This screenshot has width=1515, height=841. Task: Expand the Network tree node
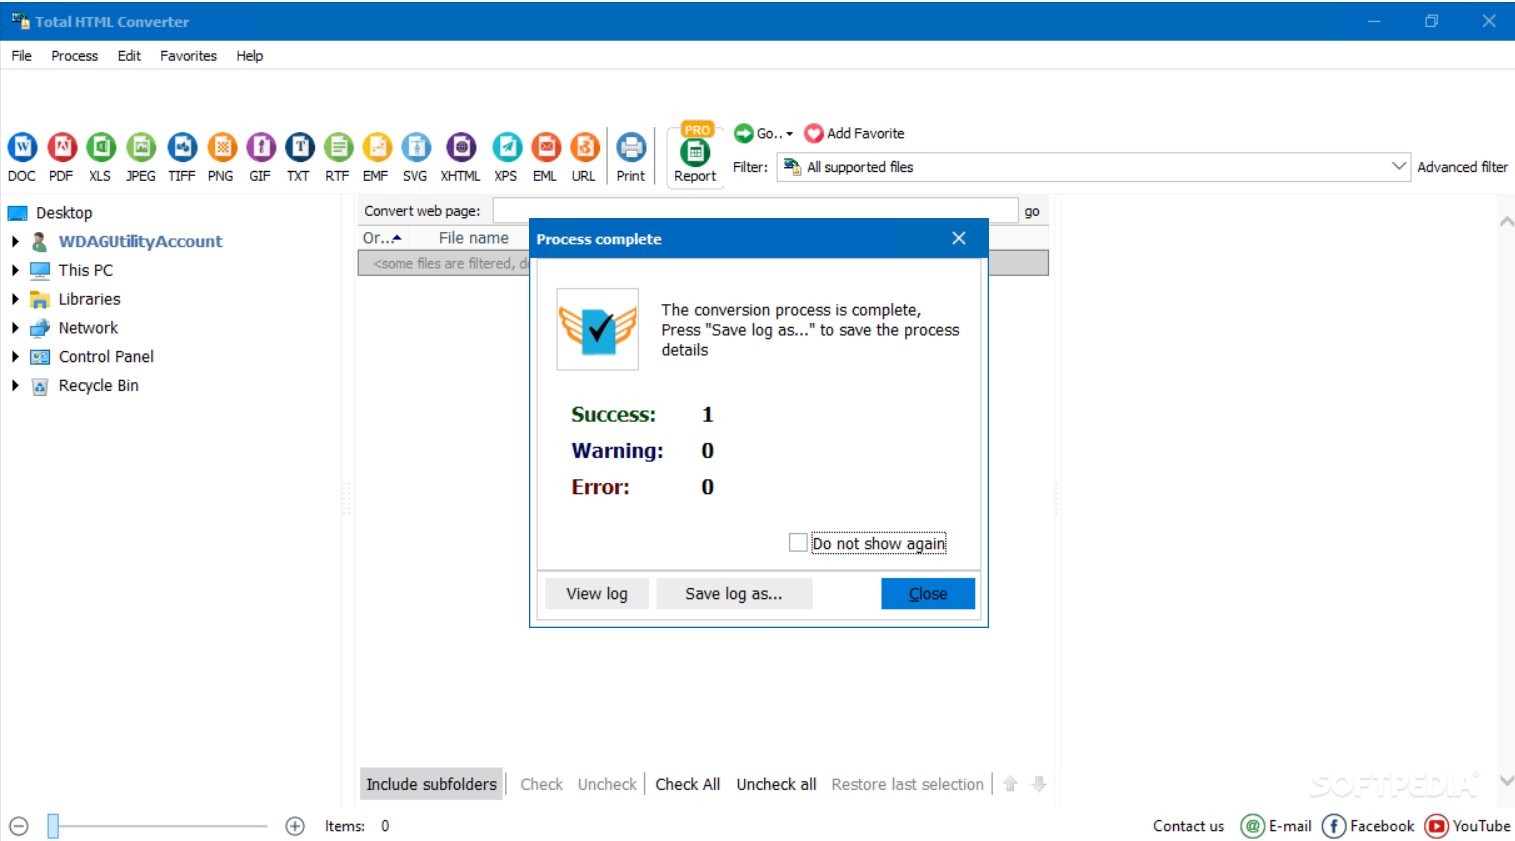[15, 328]
